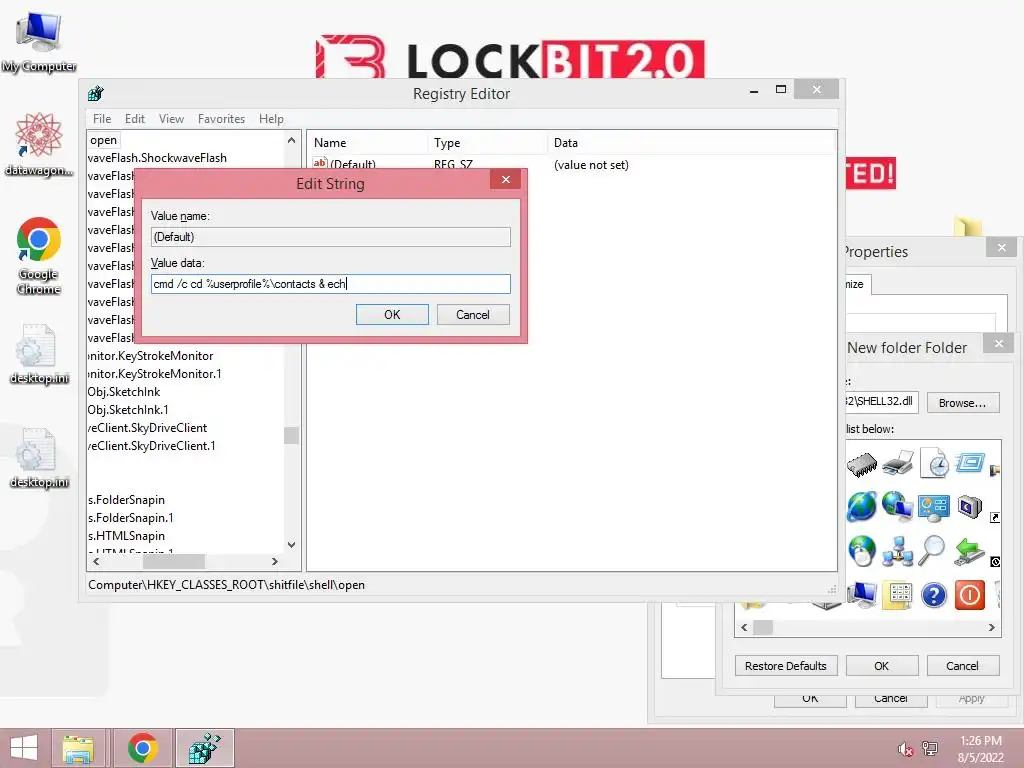
Task: Click registry tree vertical scrollbar thumb
Action: [291, 435]
